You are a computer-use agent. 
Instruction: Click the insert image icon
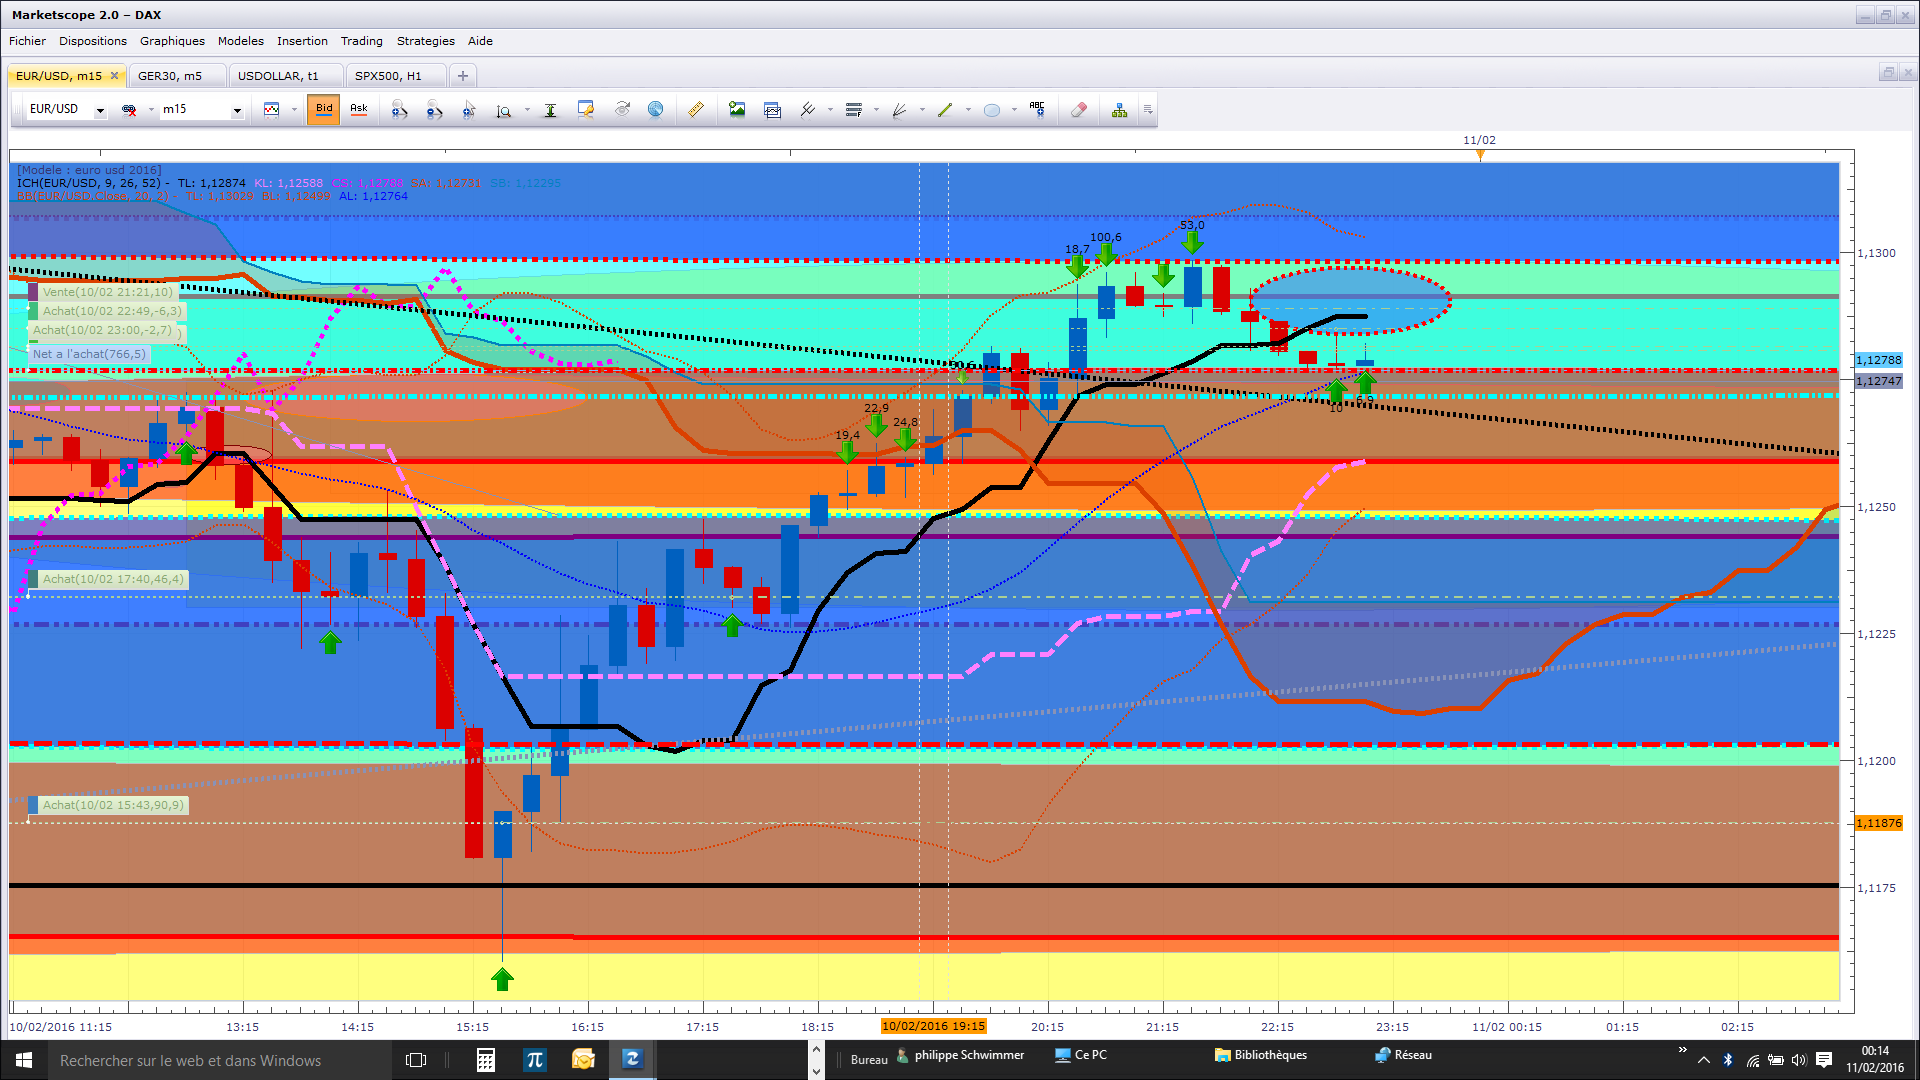[737, 110]
